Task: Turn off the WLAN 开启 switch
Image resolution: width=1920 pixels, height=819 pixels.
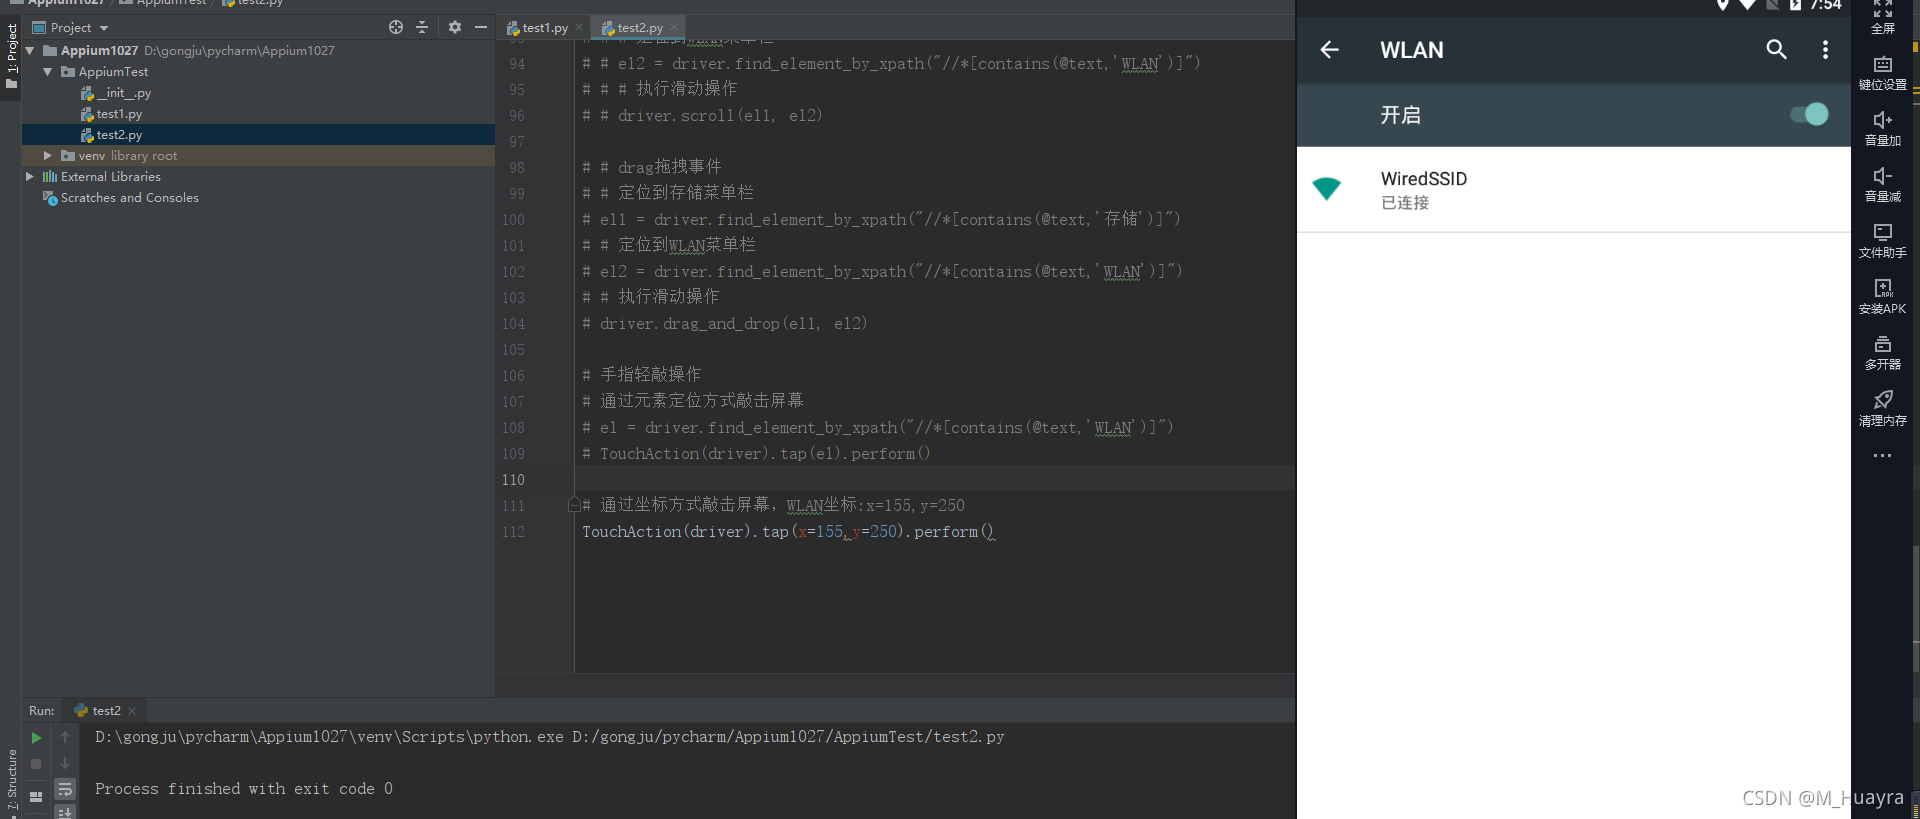Action: tap(1809, 114)
